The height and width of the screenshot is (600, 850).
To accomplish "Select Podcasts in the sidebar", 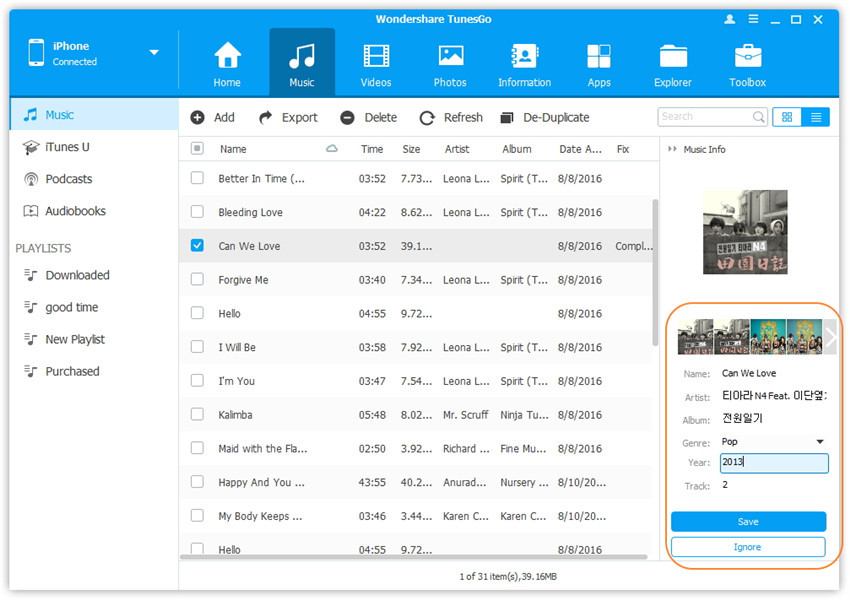I will point(68,179).
